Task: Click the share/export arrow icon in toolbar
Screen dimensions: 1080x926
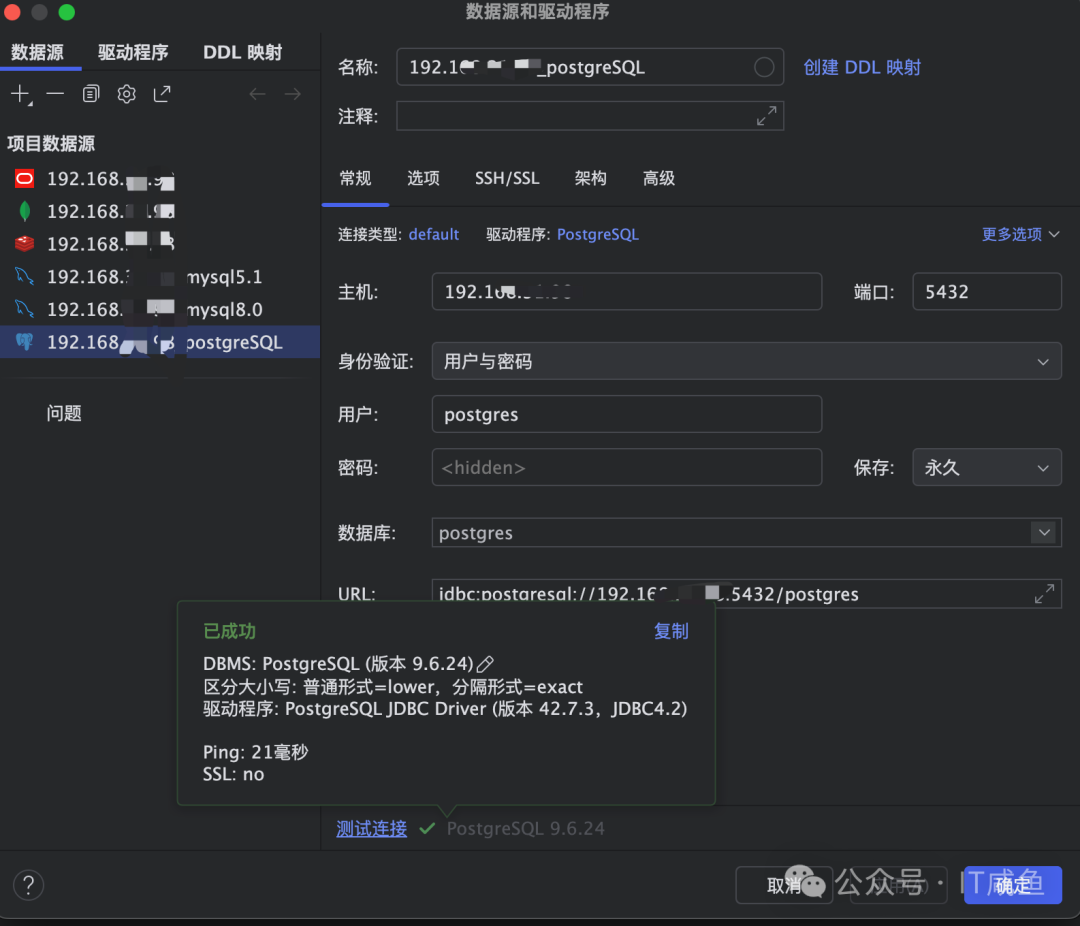Action: point(162,93)
